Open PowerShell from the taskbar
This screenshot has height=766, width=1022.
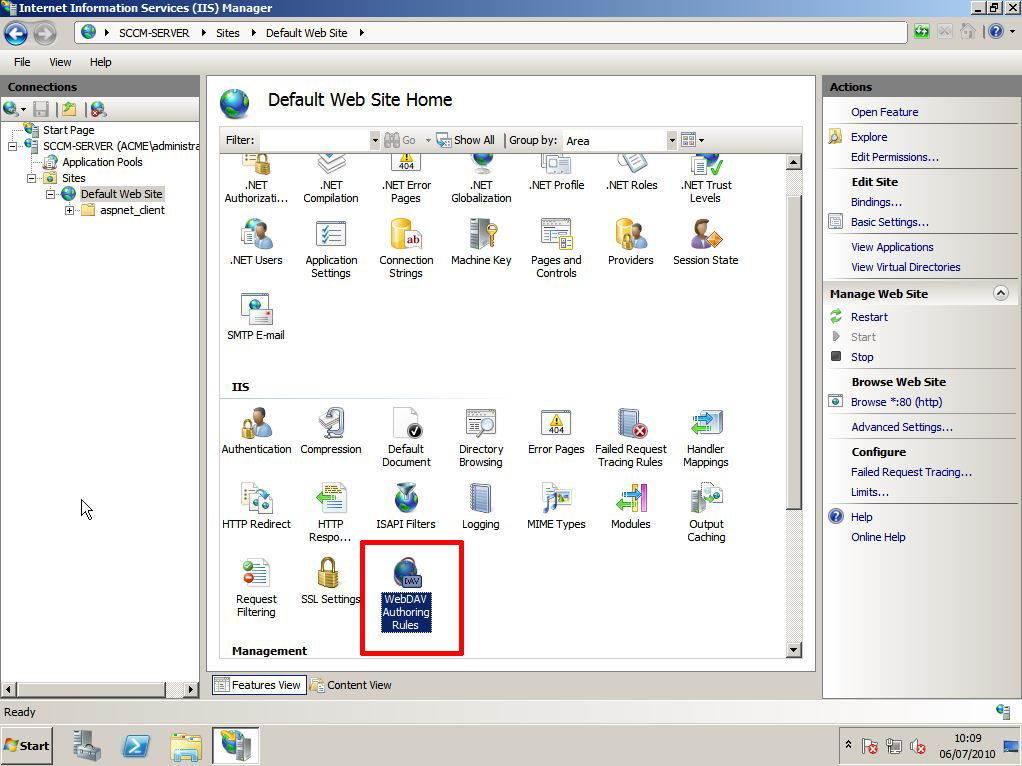pos(136,746)
